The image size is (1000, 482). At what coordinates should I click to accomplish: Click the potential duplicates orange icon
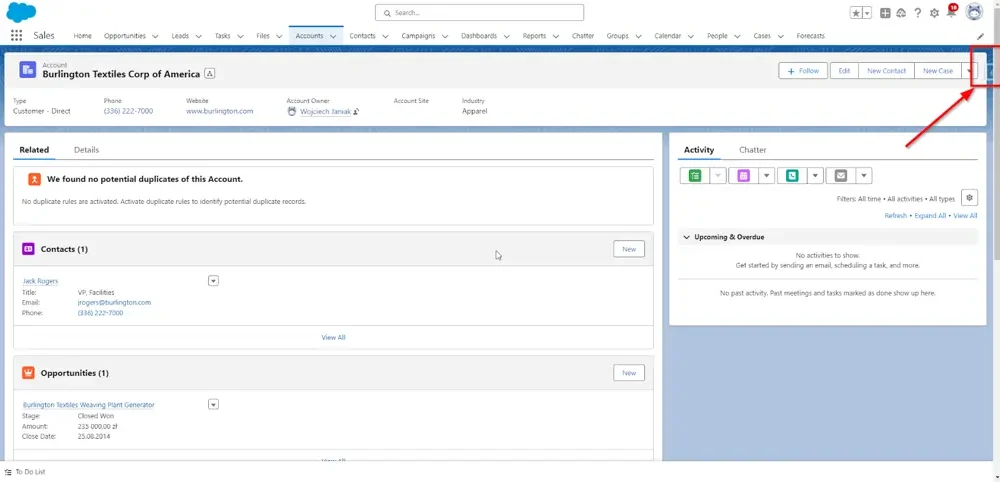34,179
